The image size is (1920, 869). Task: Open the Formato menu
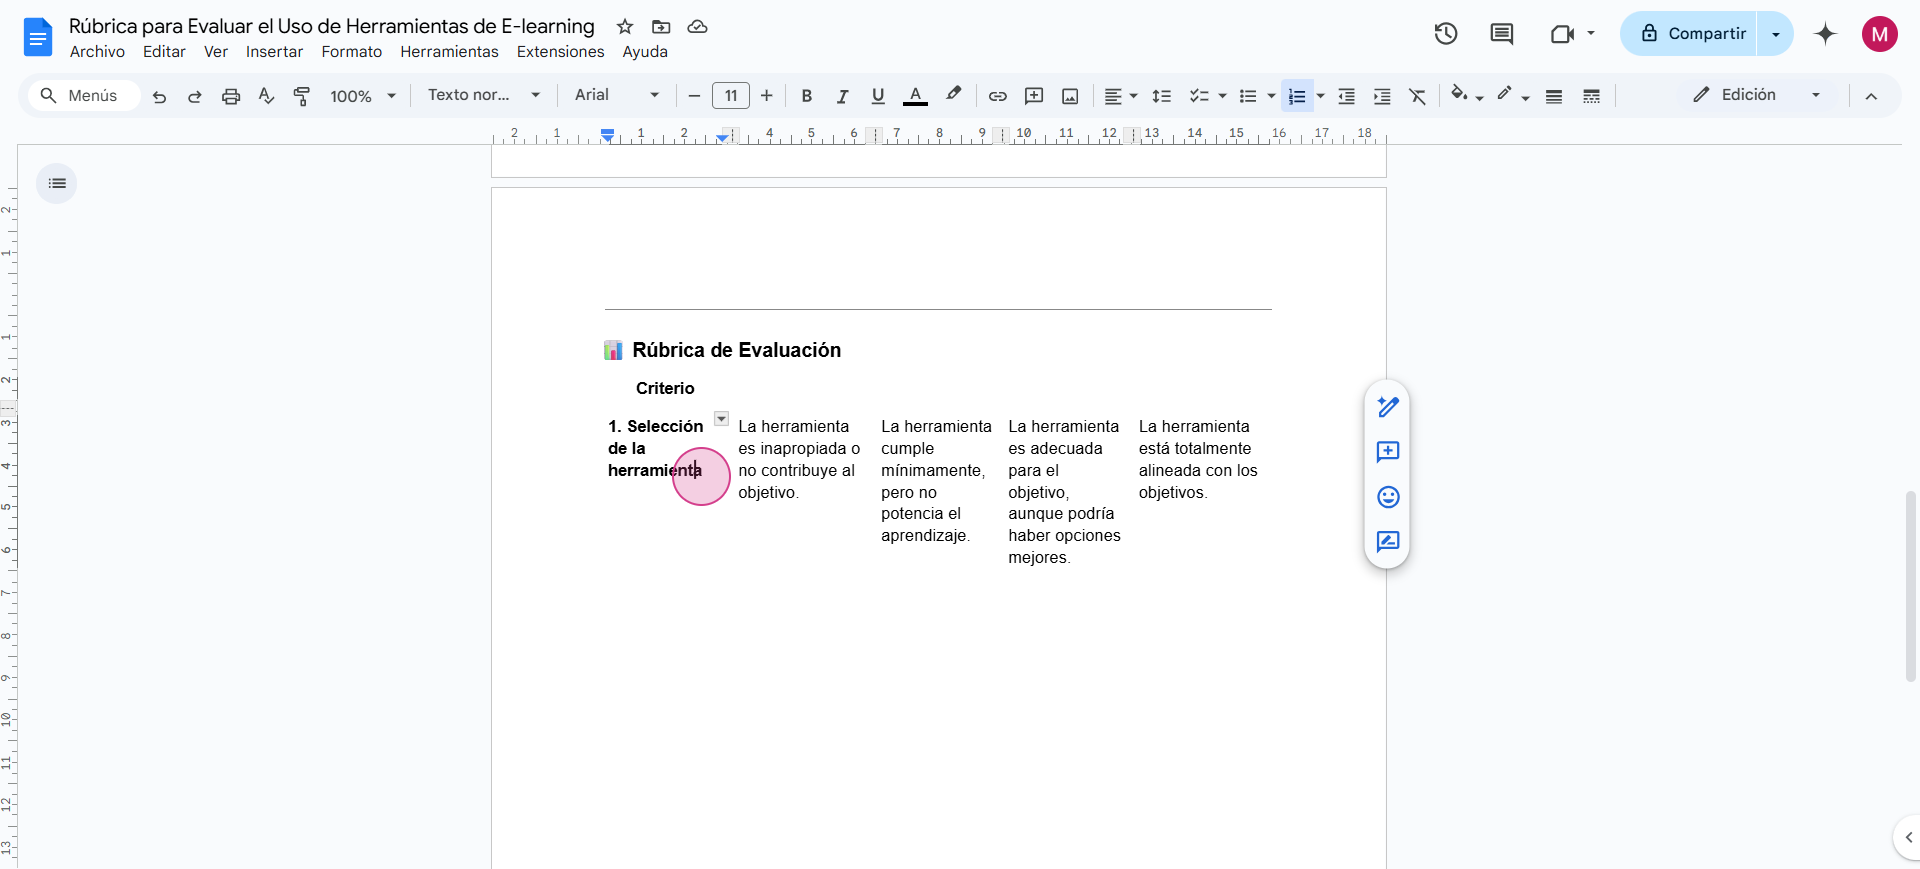[351, 52]
